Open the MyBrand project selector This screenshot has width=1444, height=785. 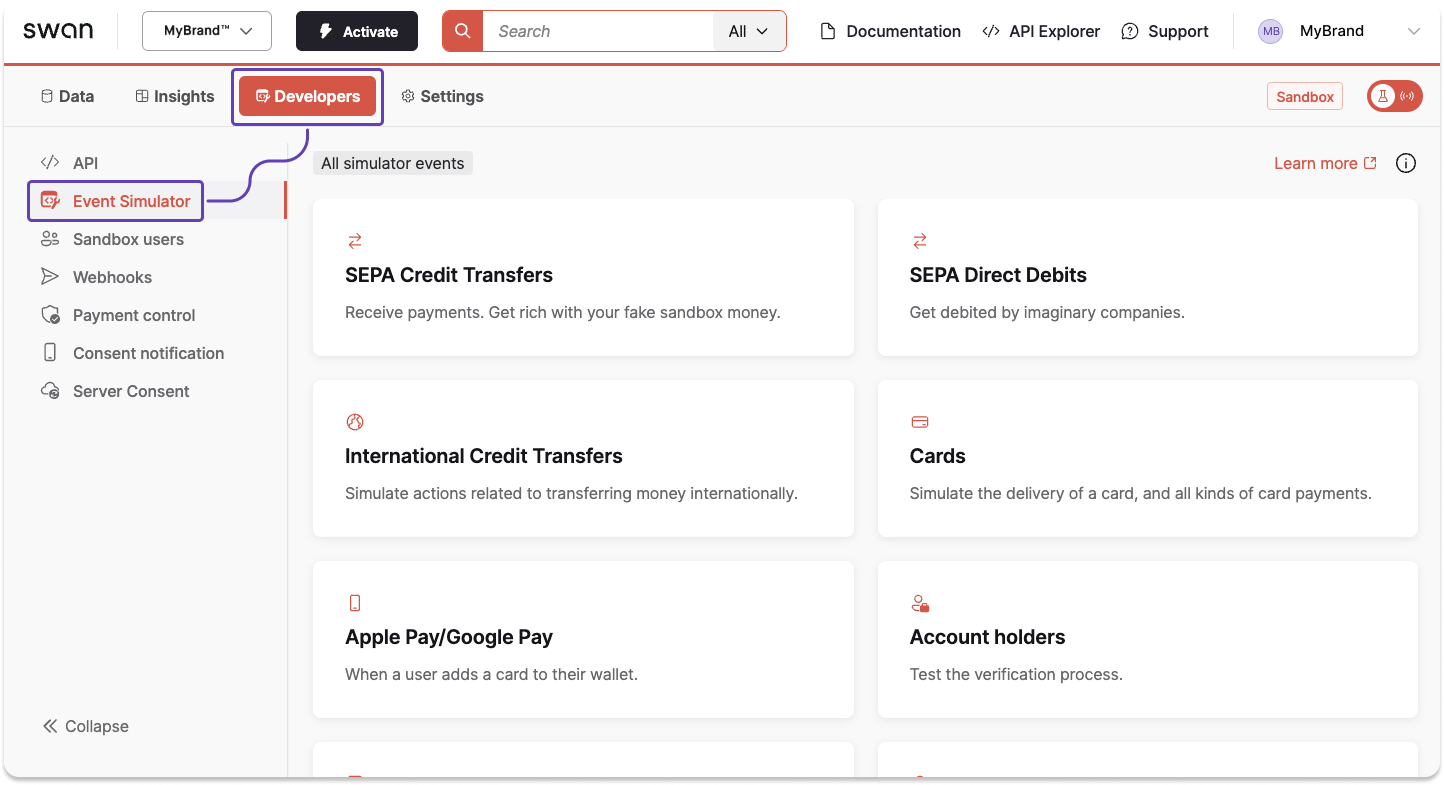(206, 31)
